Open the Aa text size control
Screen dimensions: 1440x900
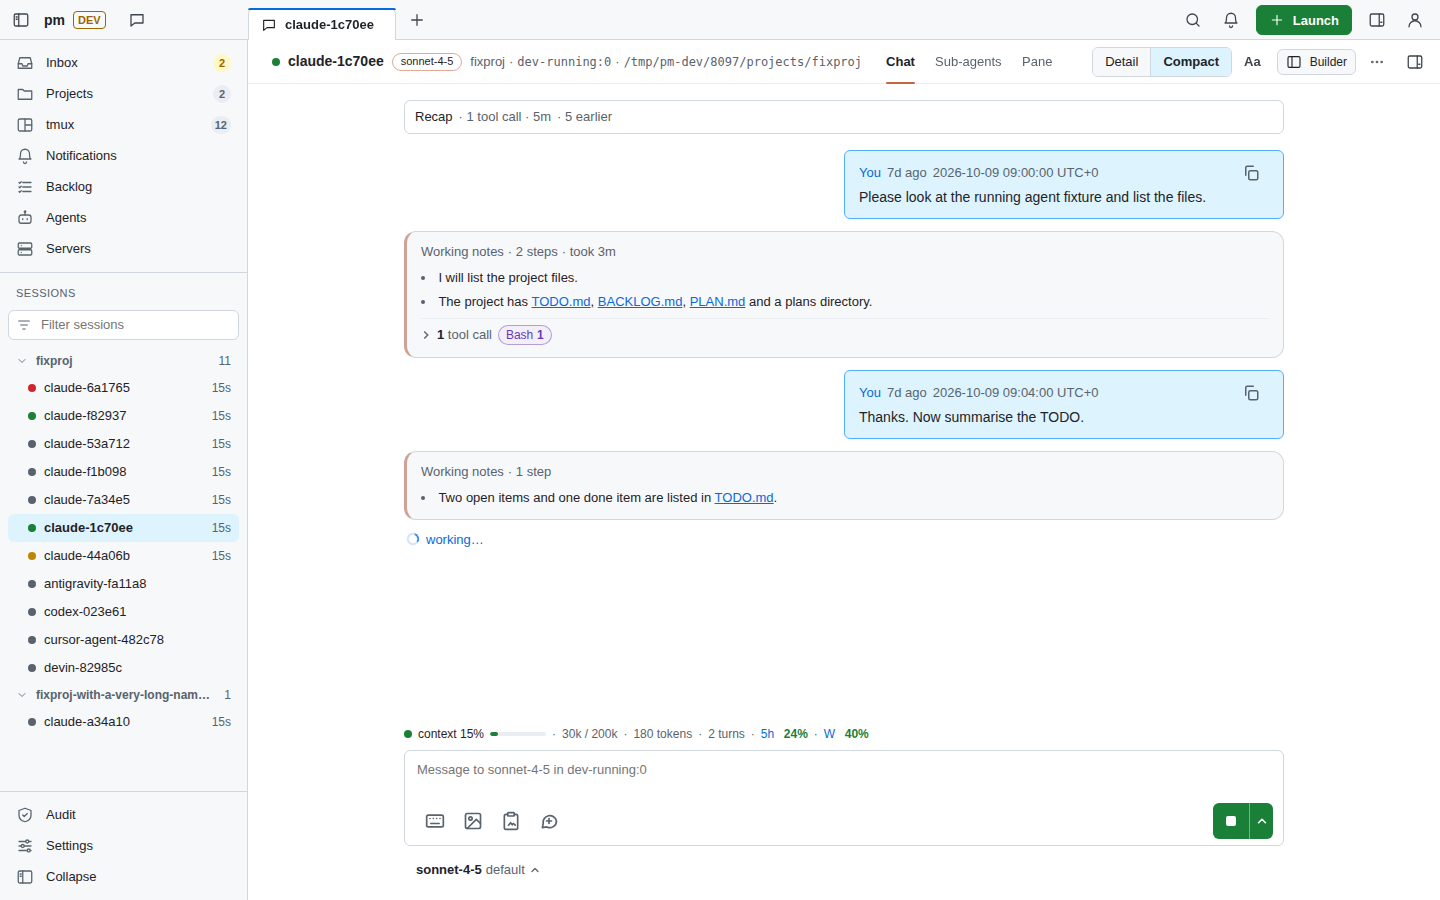(1252, 62)
